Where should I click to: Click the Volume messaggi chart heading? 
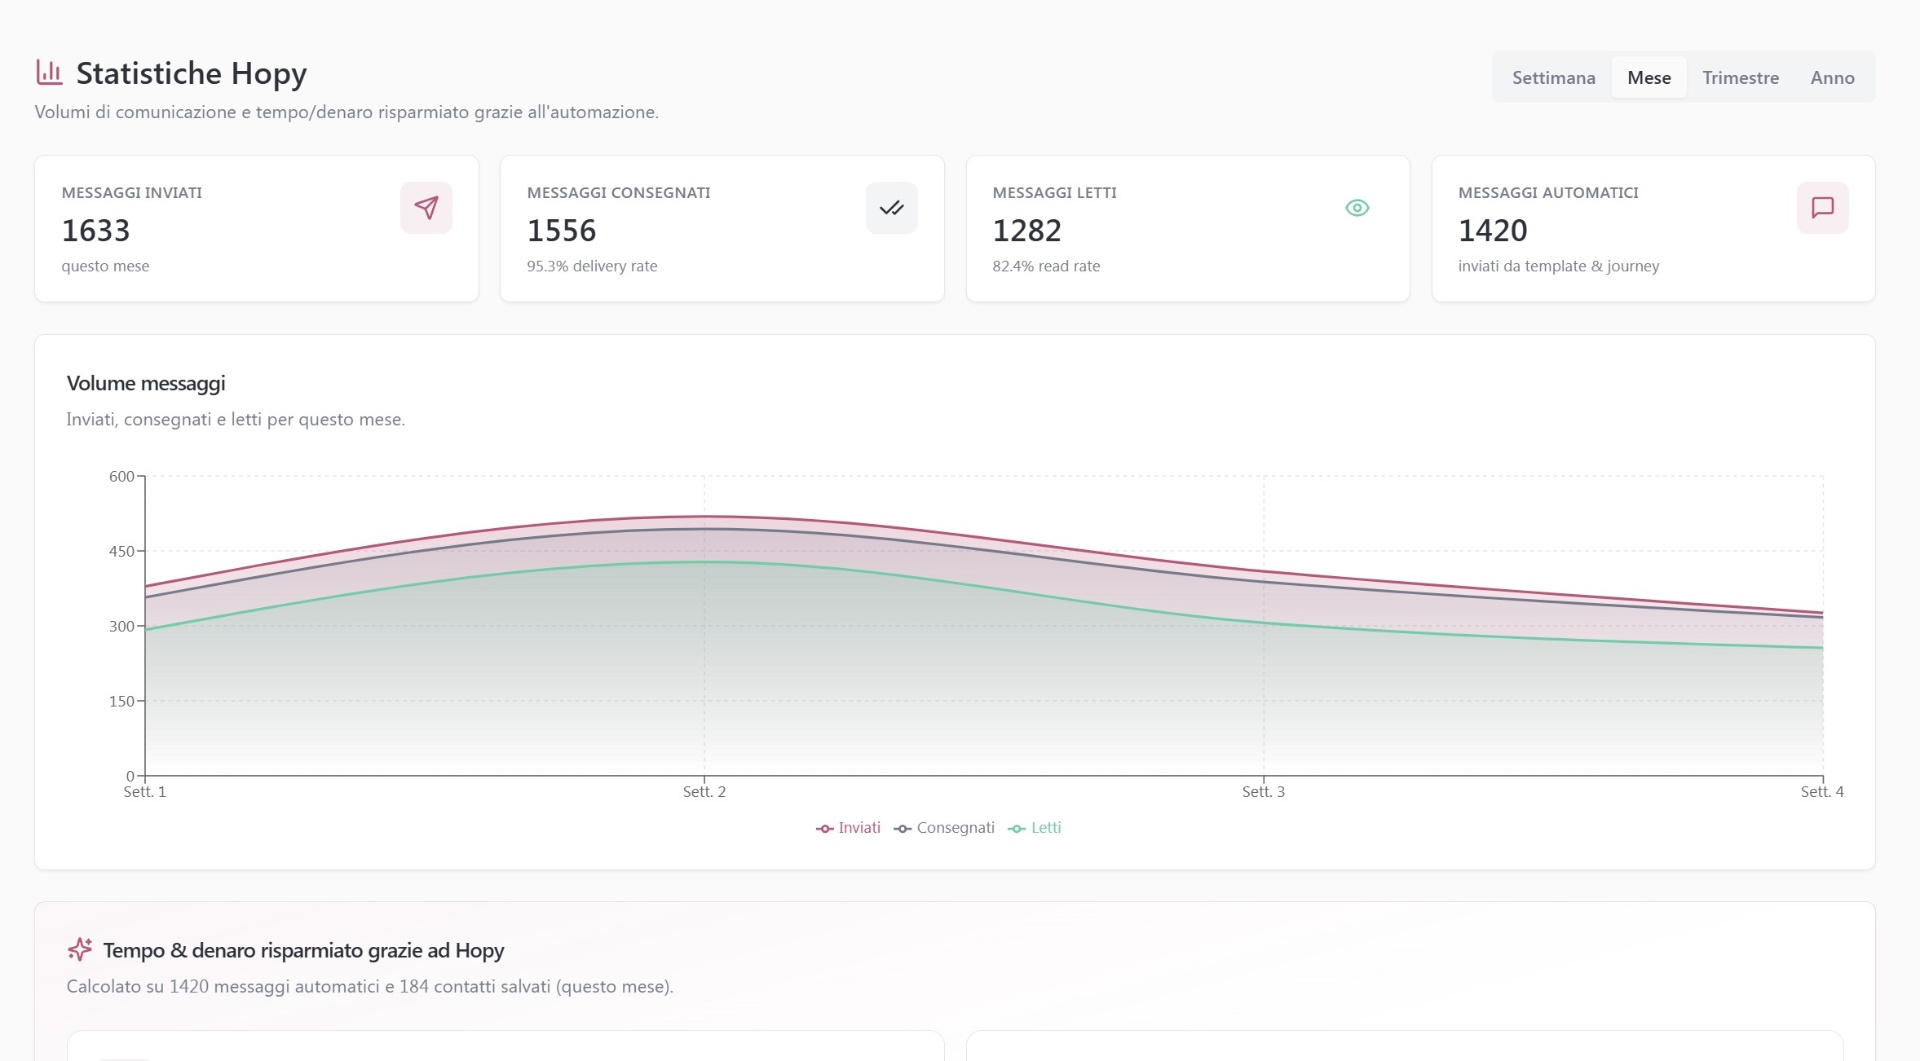click(x=146, y=383)
